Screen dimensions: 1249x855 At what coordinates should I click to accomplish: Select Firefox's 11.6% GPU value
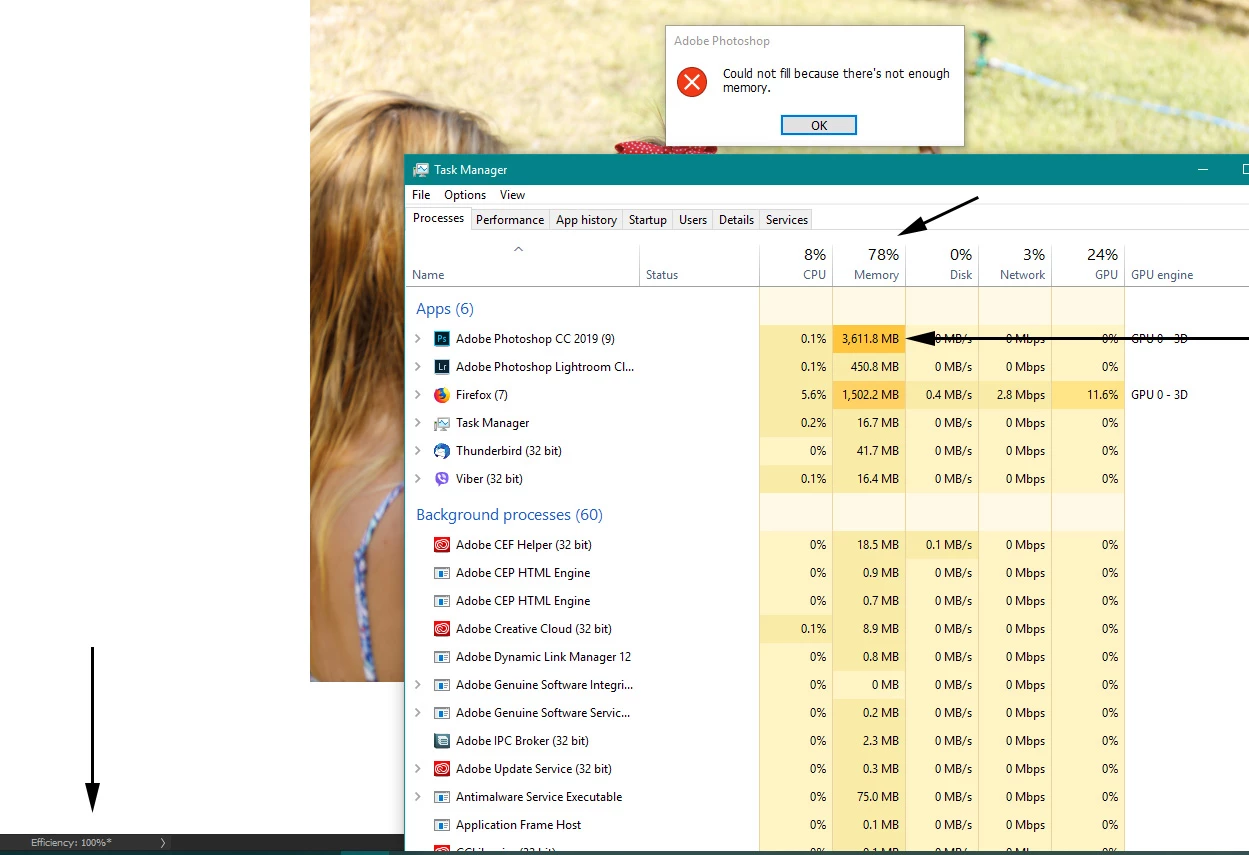(1088, 395)
